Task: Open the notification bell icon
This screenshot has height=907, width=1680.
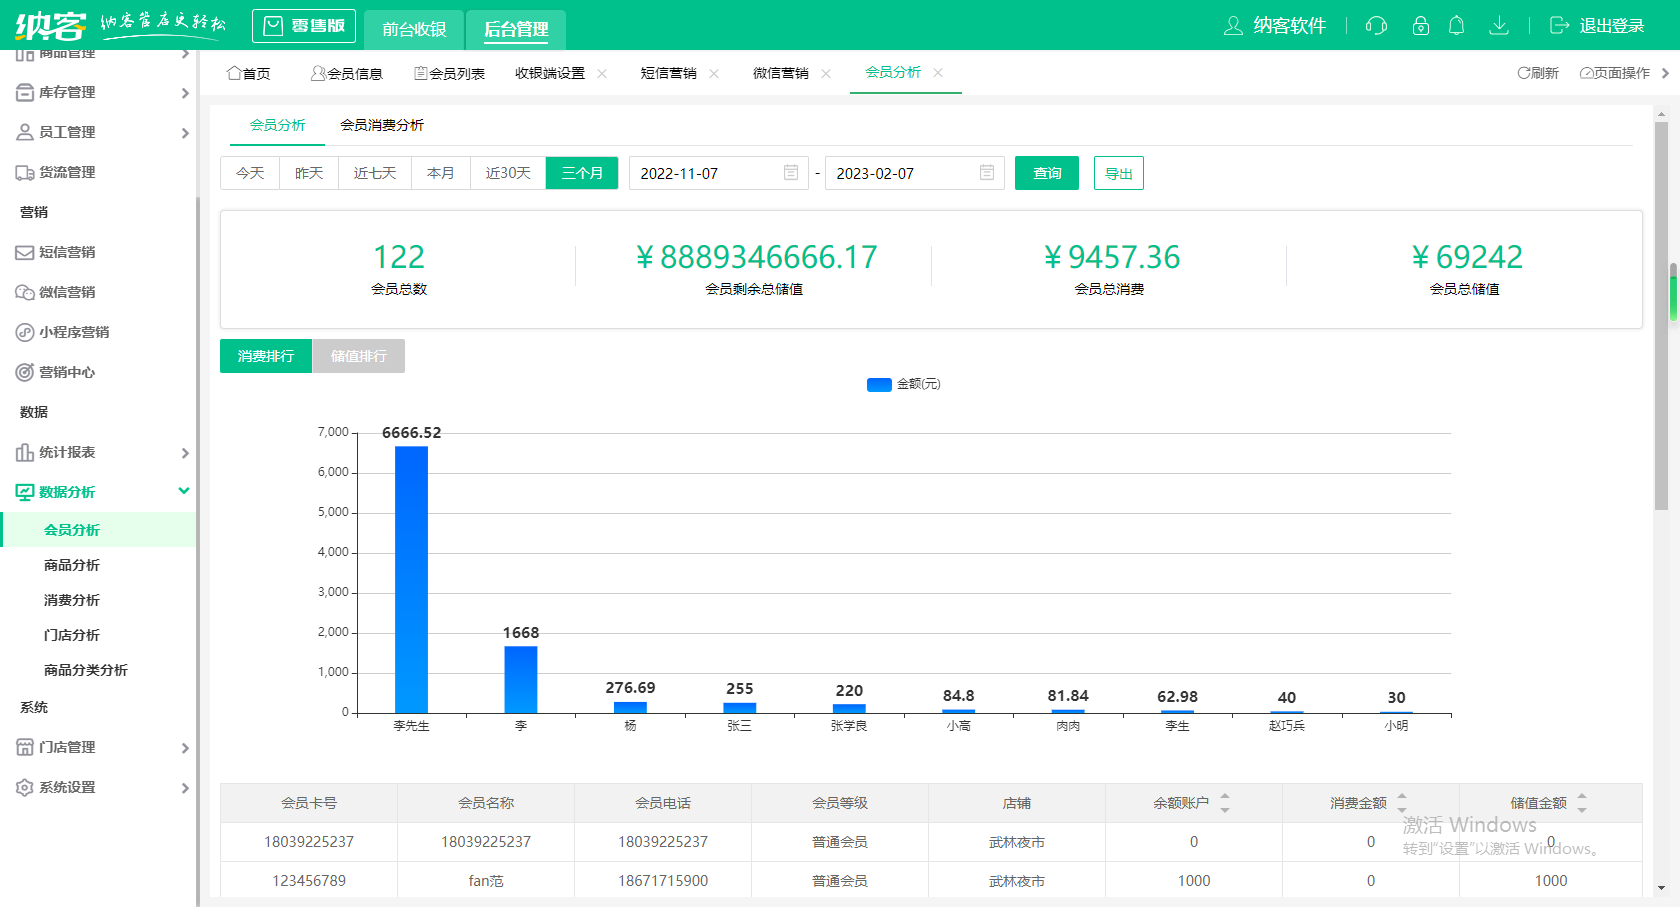Action: pyautogui.click(x=1457, y=26)
